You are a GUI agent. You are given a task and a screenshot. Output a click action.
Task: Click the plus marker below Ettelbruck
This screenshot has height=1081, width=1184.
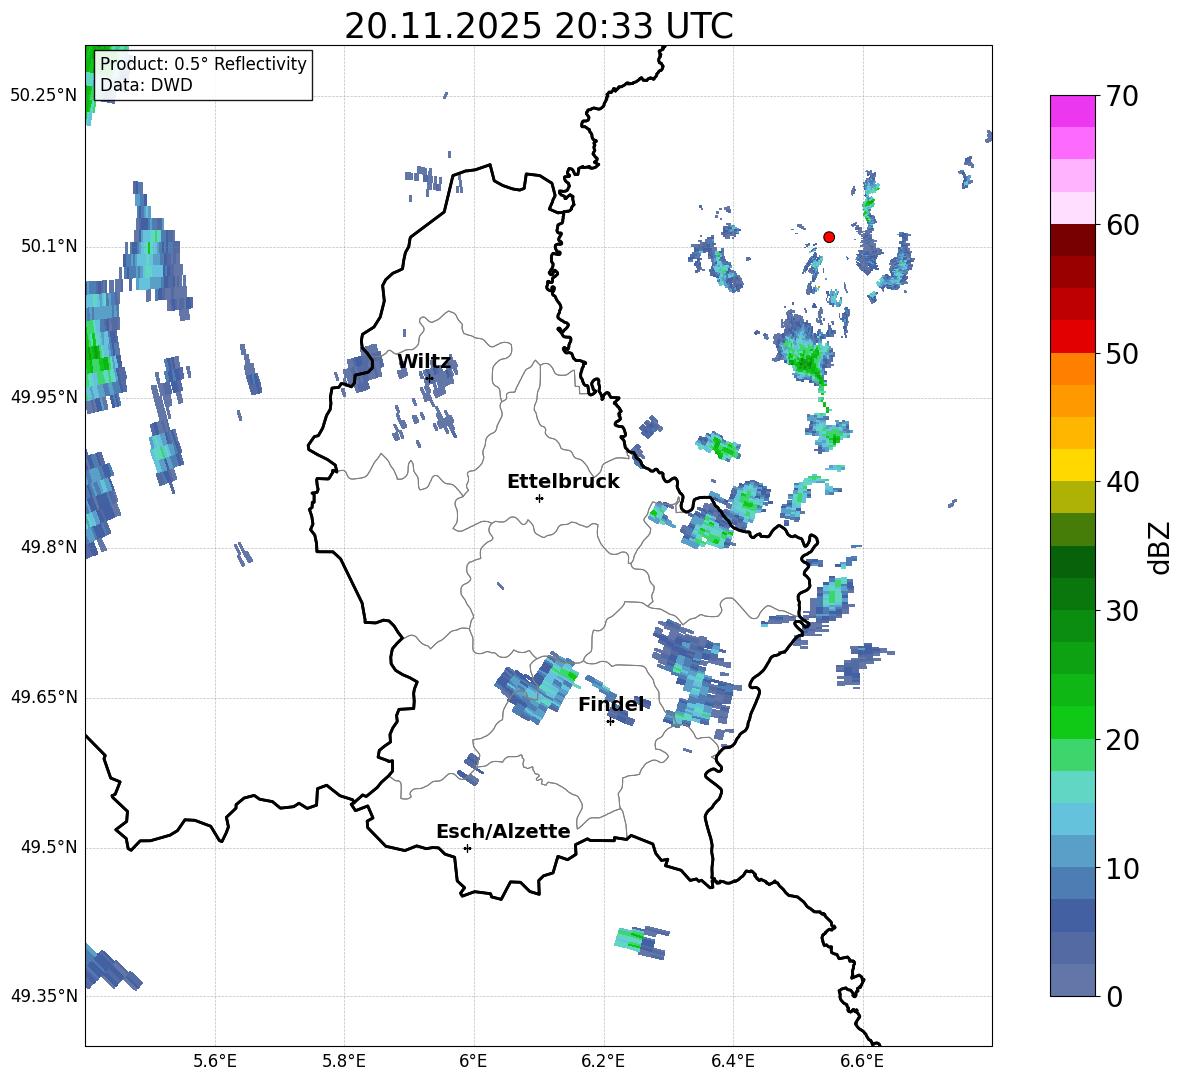[539, 498]
